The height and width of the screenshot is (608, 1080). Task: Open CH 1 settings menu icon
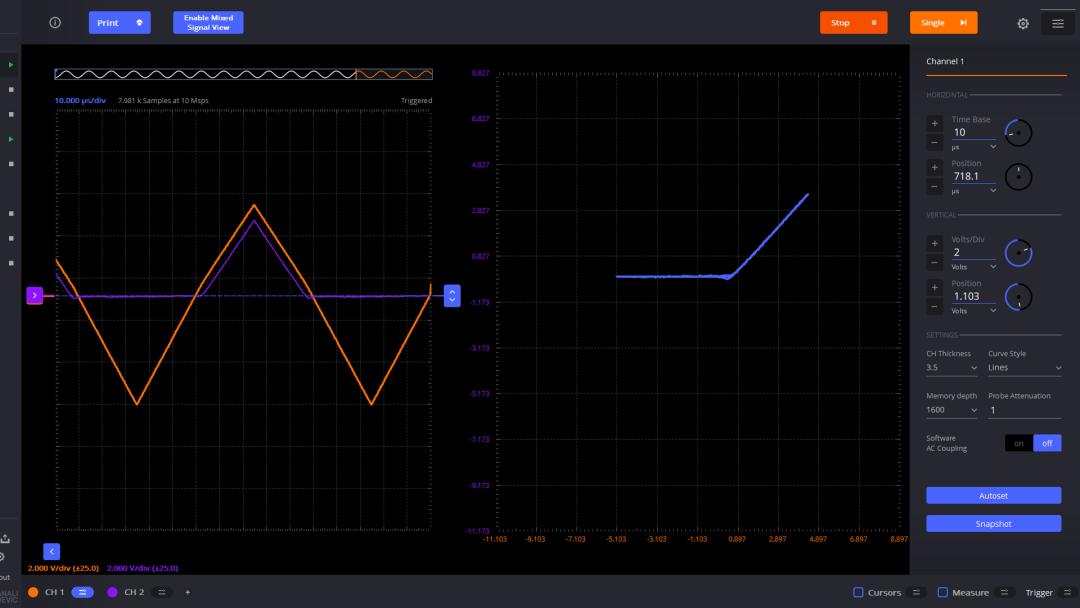pyautogui.click(x=83, y=592)
